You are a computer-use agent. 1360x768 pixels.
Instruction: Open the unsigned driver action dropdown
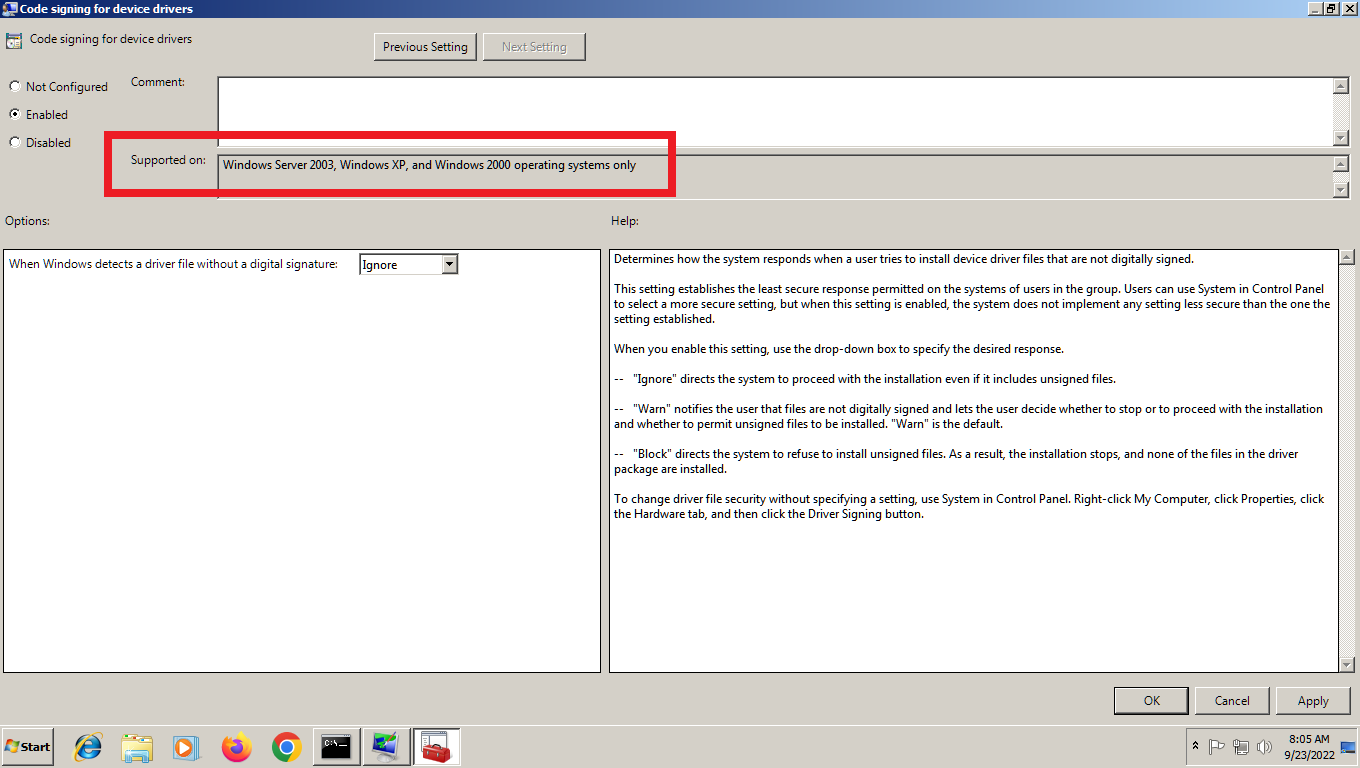449,265
